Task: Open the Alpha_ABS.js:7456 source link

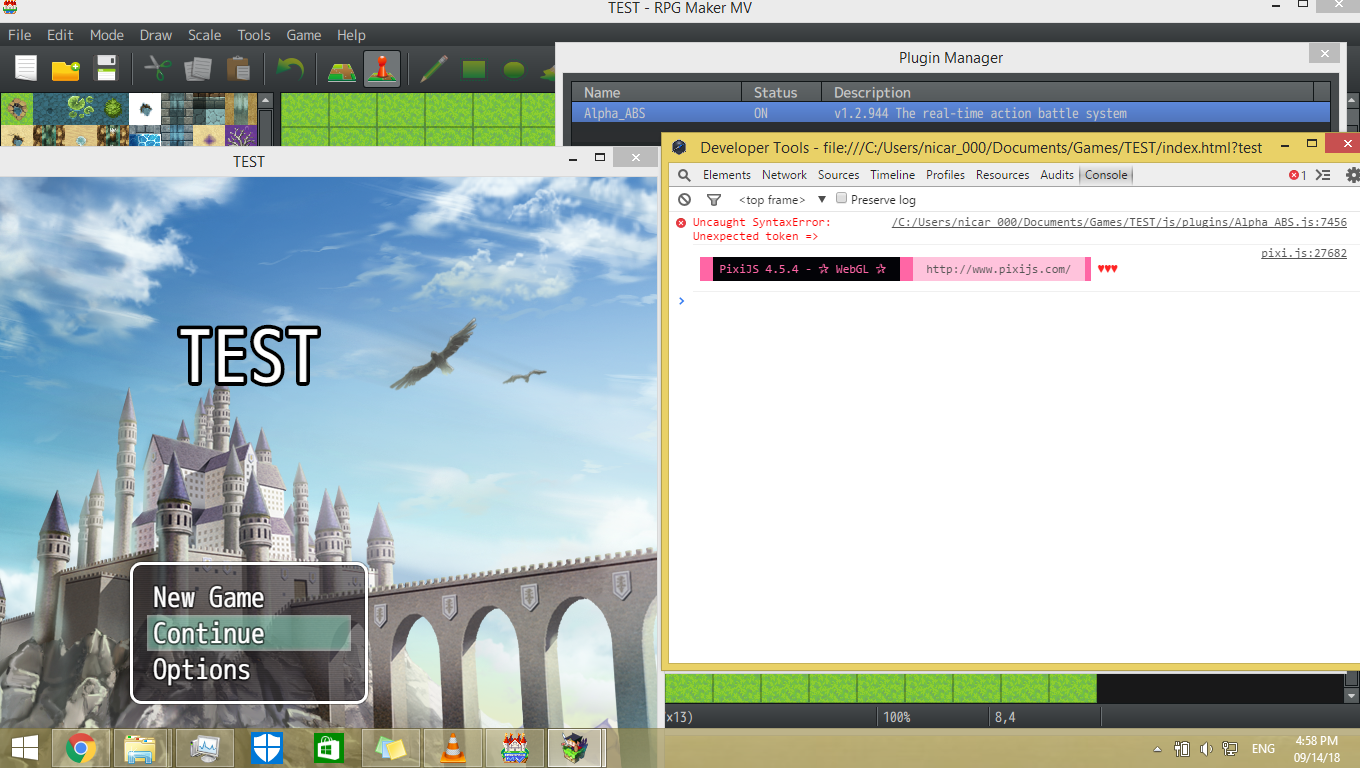Action: [1119, 223]
